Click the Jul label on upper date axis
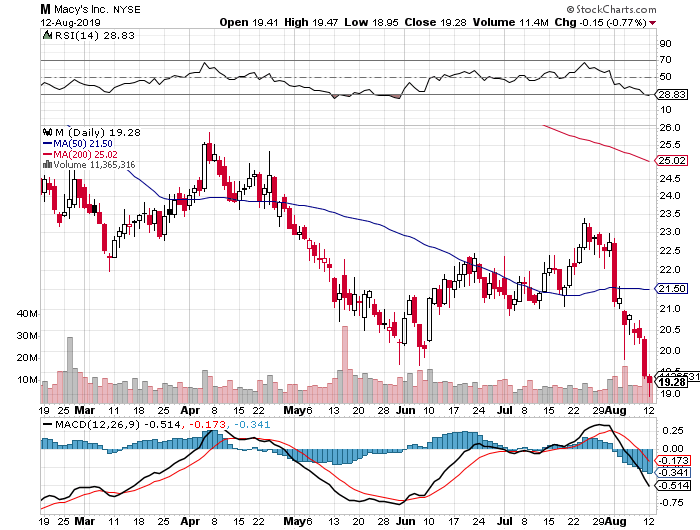 click(504, 410)
